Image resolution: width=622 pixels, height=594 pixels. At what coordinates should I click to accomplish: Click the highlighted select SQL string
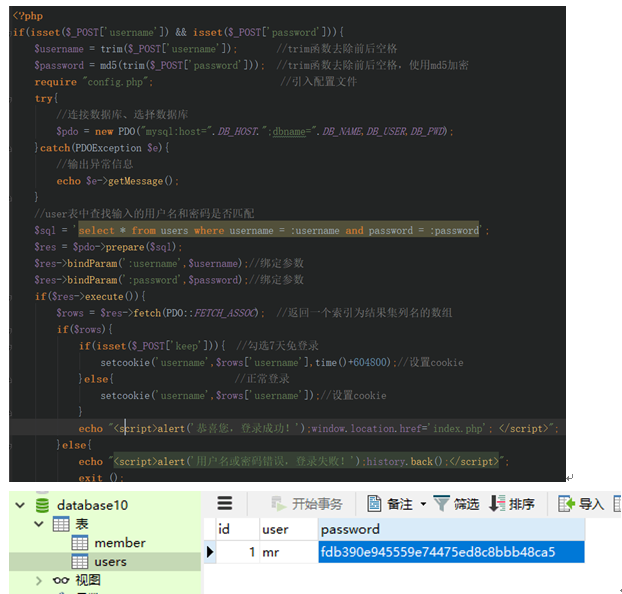point(278,230)
